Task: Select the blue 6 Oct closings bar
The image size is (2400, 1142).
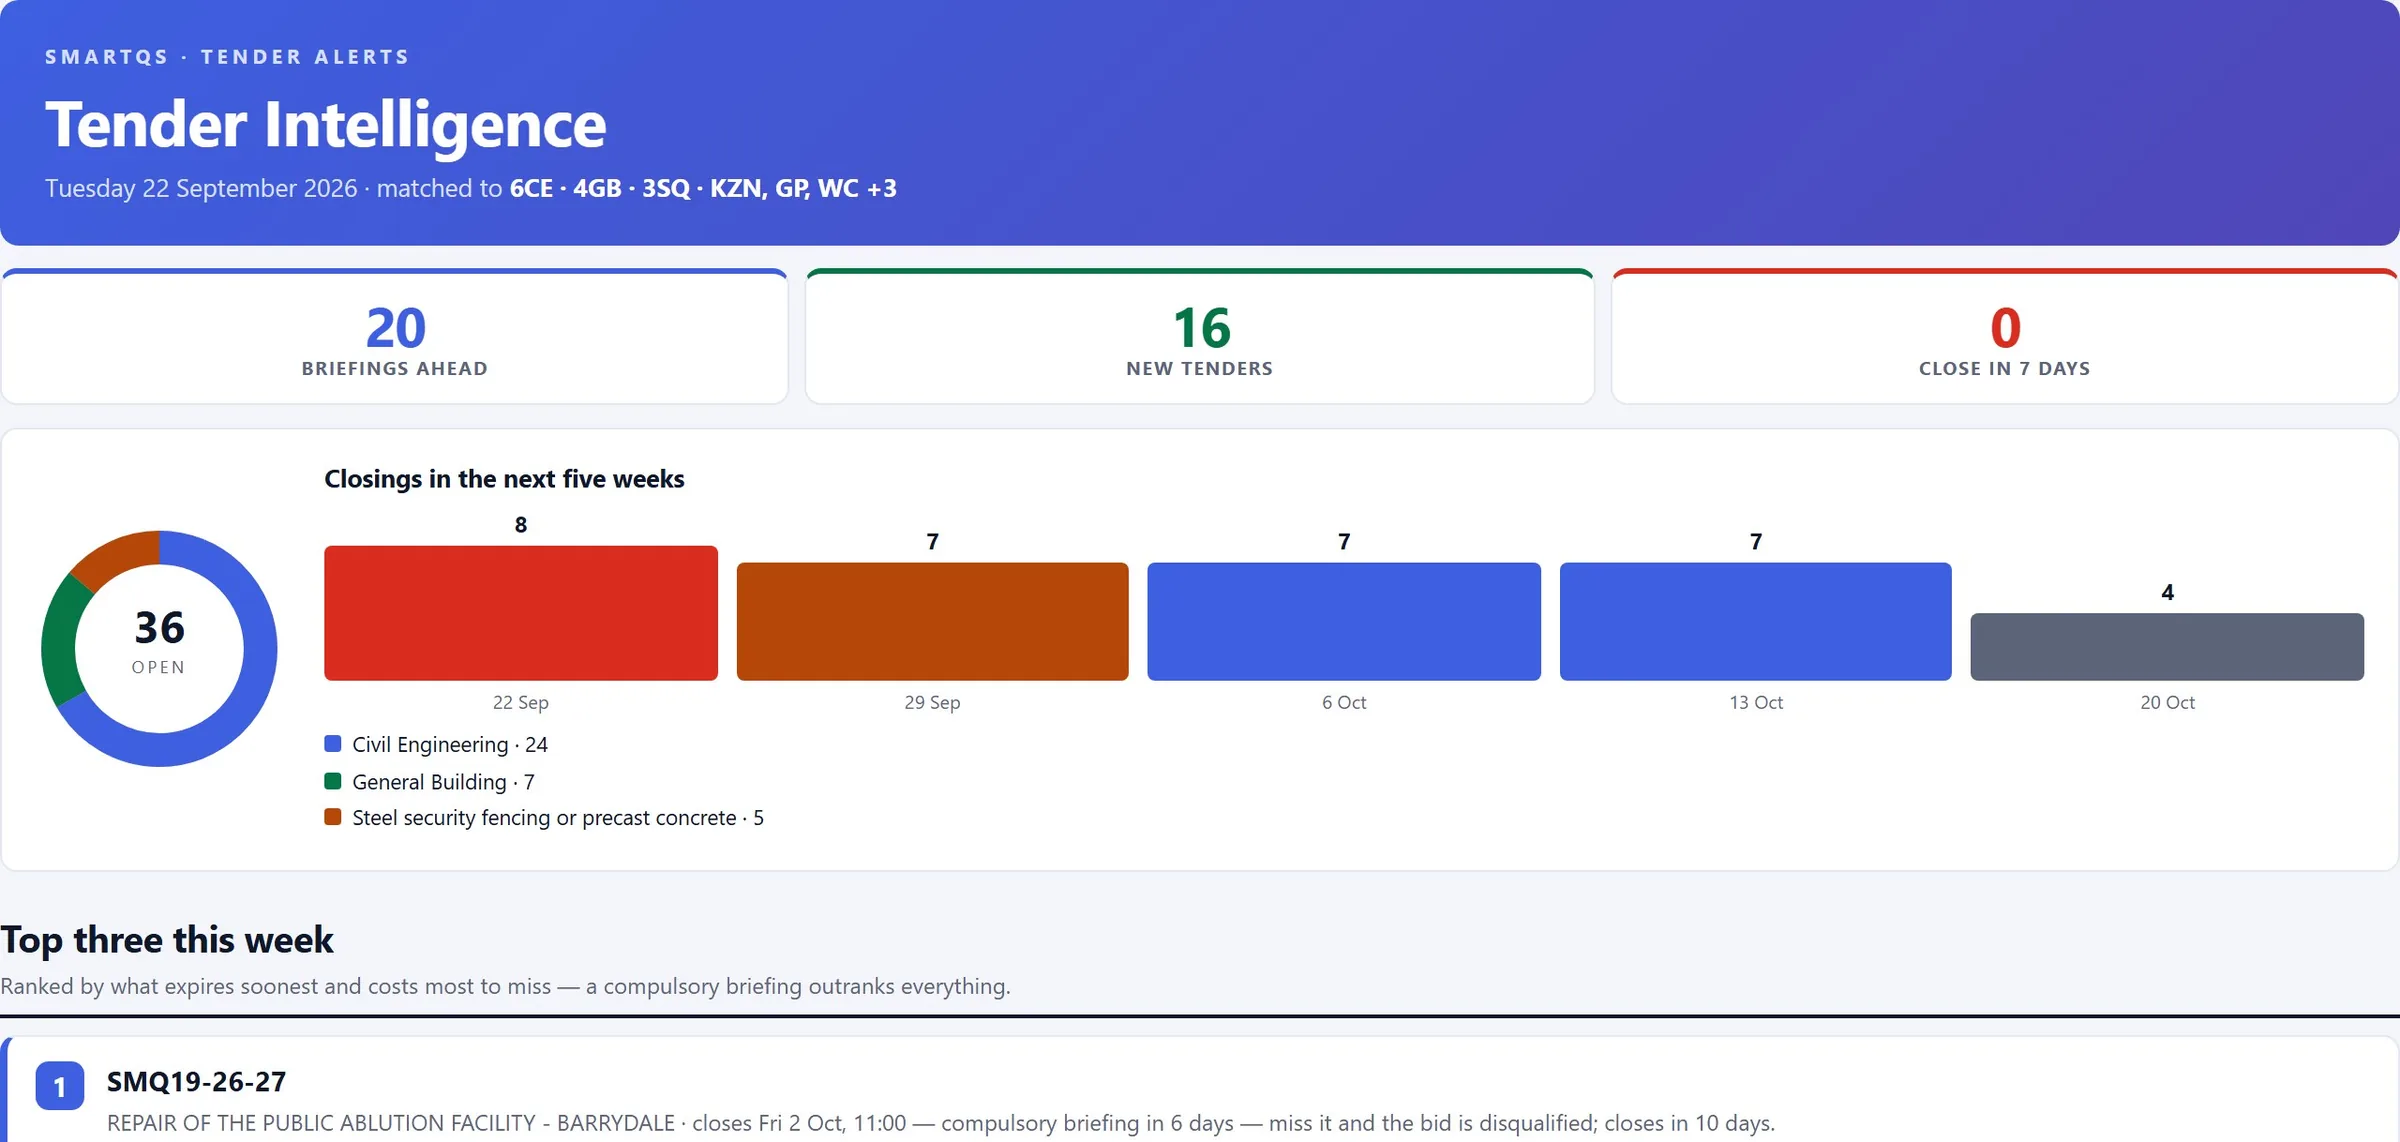Action: 1344,621
